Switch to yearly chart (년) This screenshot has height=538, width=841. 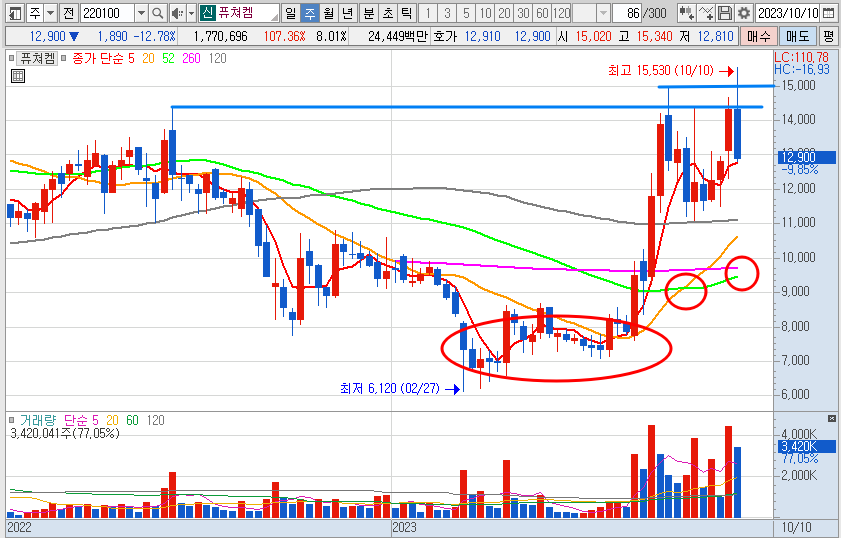coord(348,13)
